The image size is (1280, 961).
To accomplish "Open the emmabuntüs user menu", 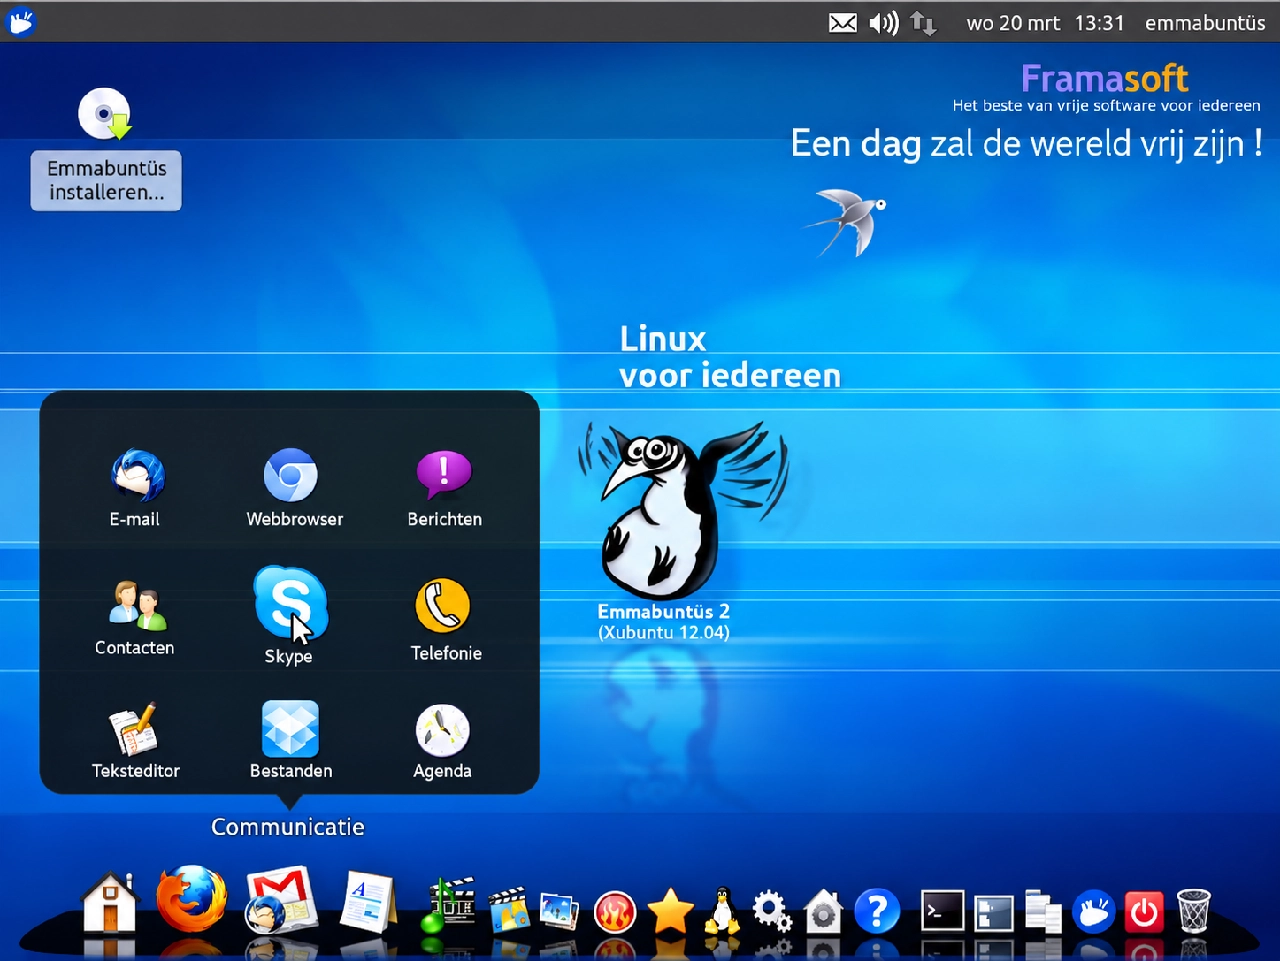I will [x=1205, y=22].
